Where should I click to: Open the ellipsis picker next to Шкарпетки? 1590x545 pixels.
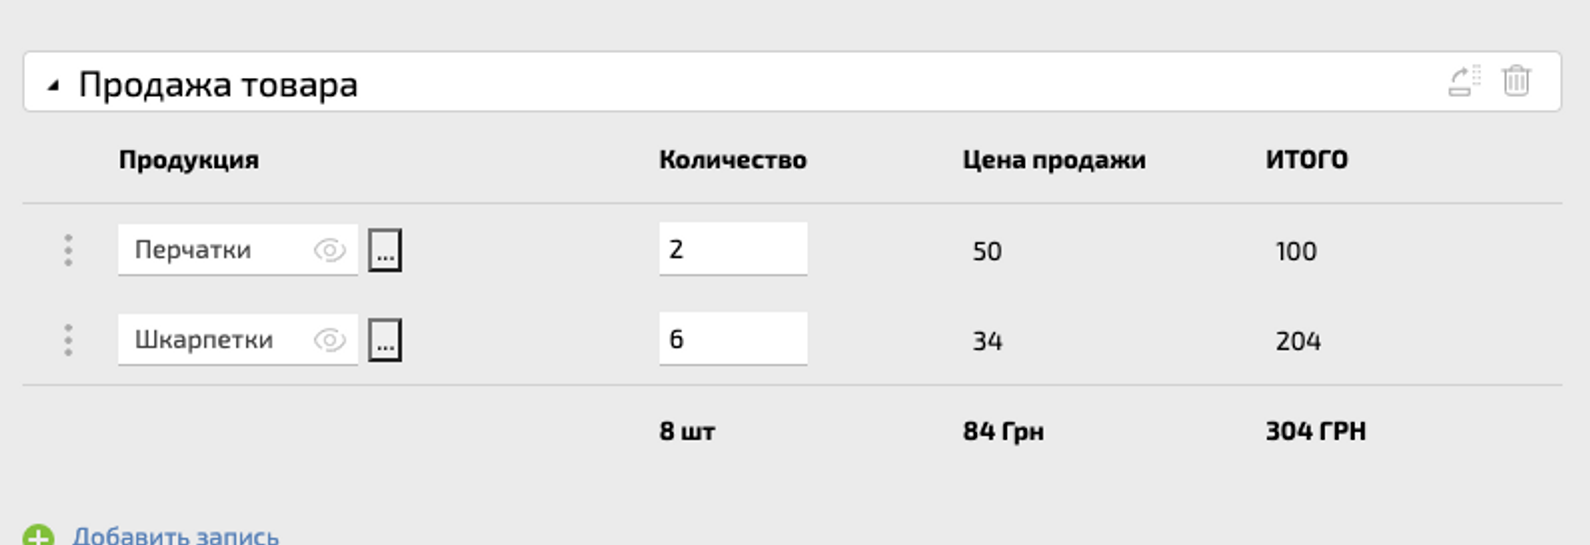(x=385, y=340)
